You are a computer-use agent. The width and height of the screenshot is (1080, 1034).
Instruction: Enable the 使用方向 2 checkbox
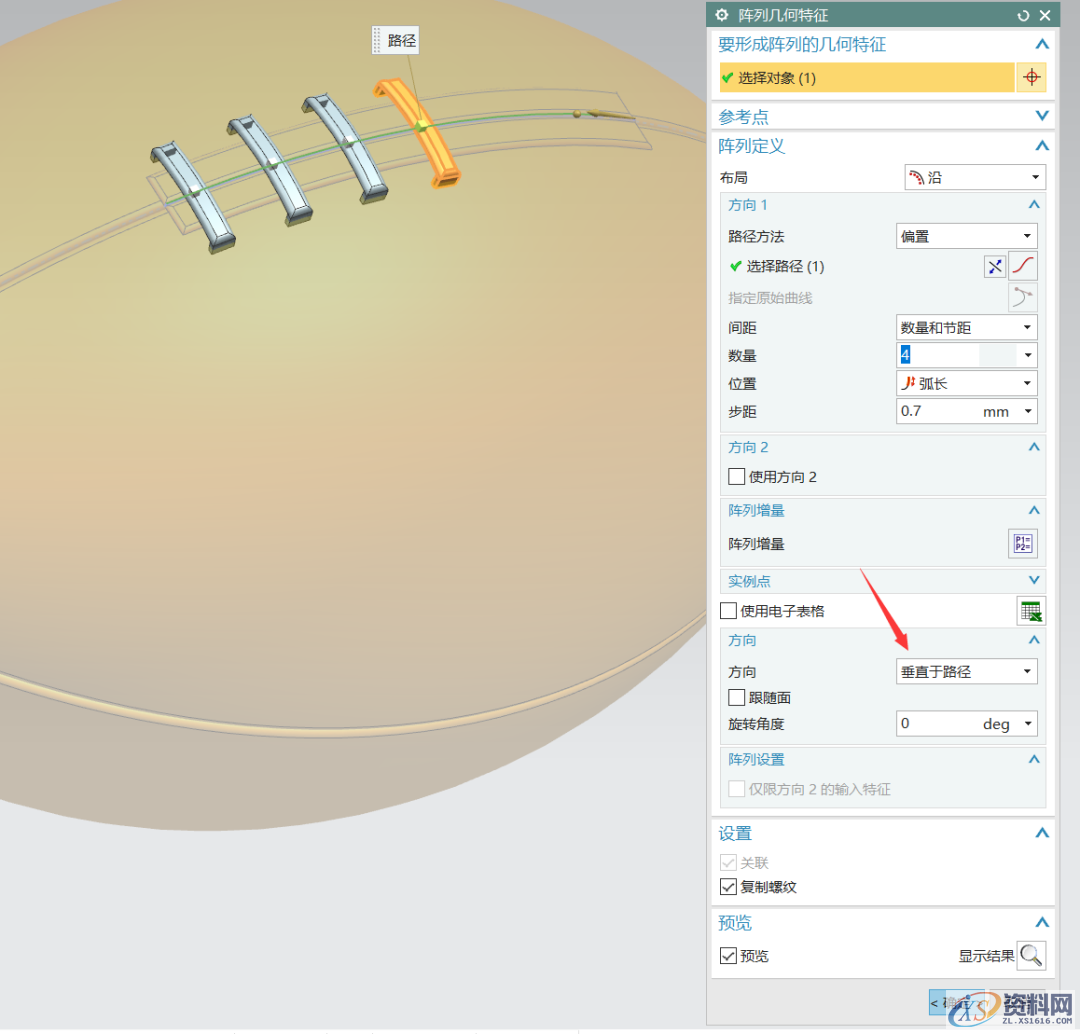click(737, 477)
